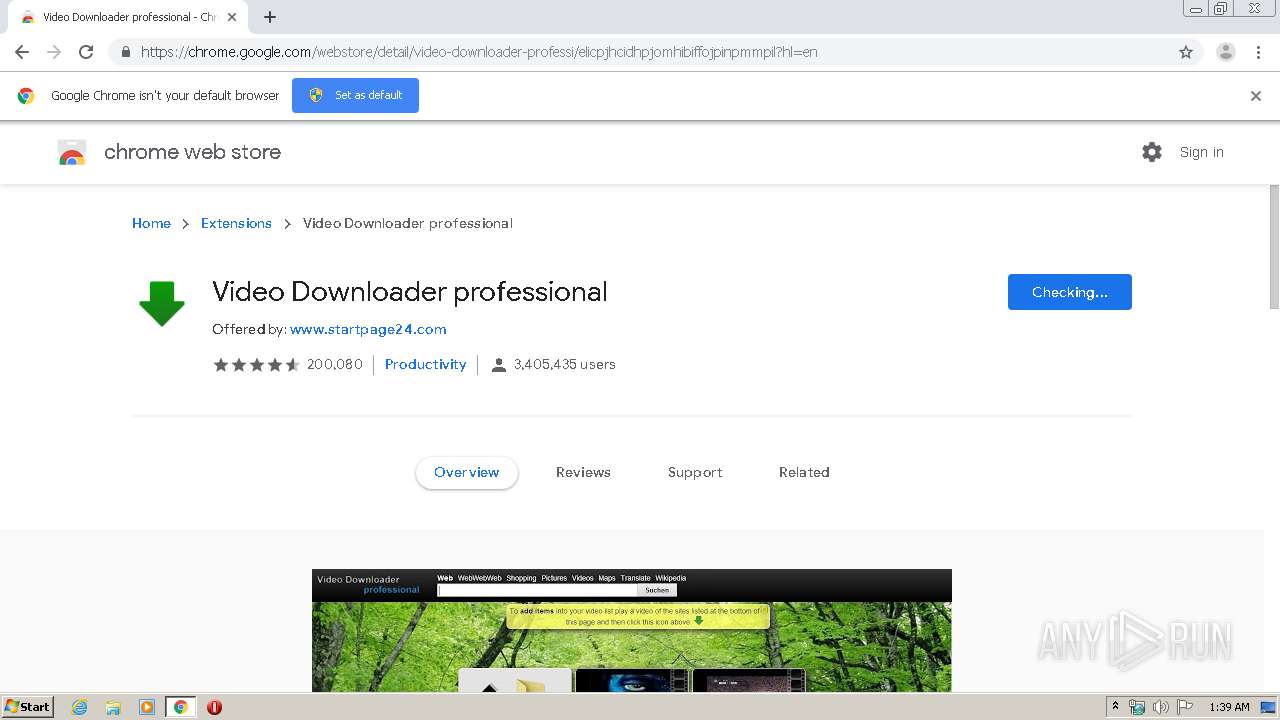Open the Web Store settings gear

(x=1152, y=152)
